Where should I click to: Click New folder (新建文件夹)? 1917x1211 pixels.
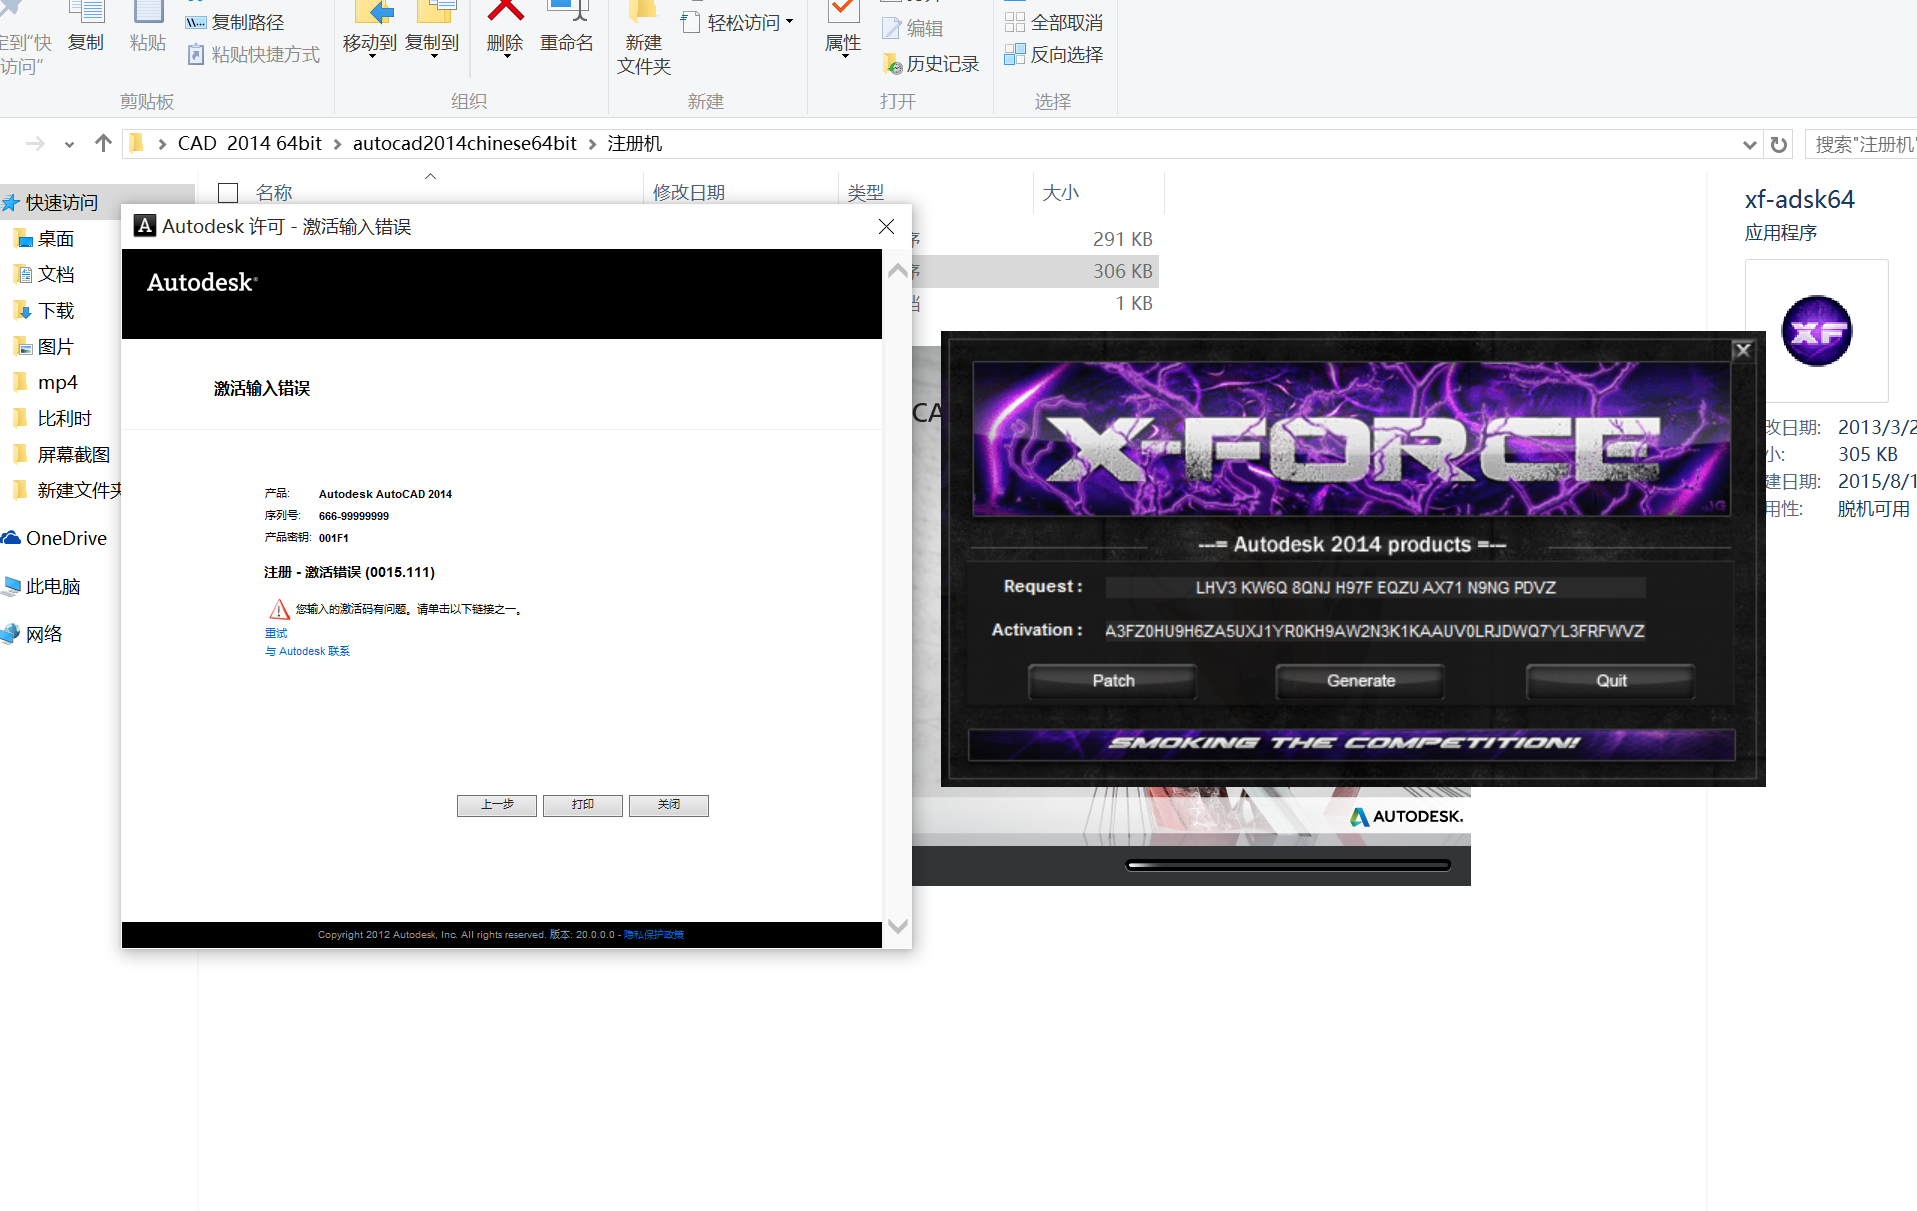coord(644,38)
